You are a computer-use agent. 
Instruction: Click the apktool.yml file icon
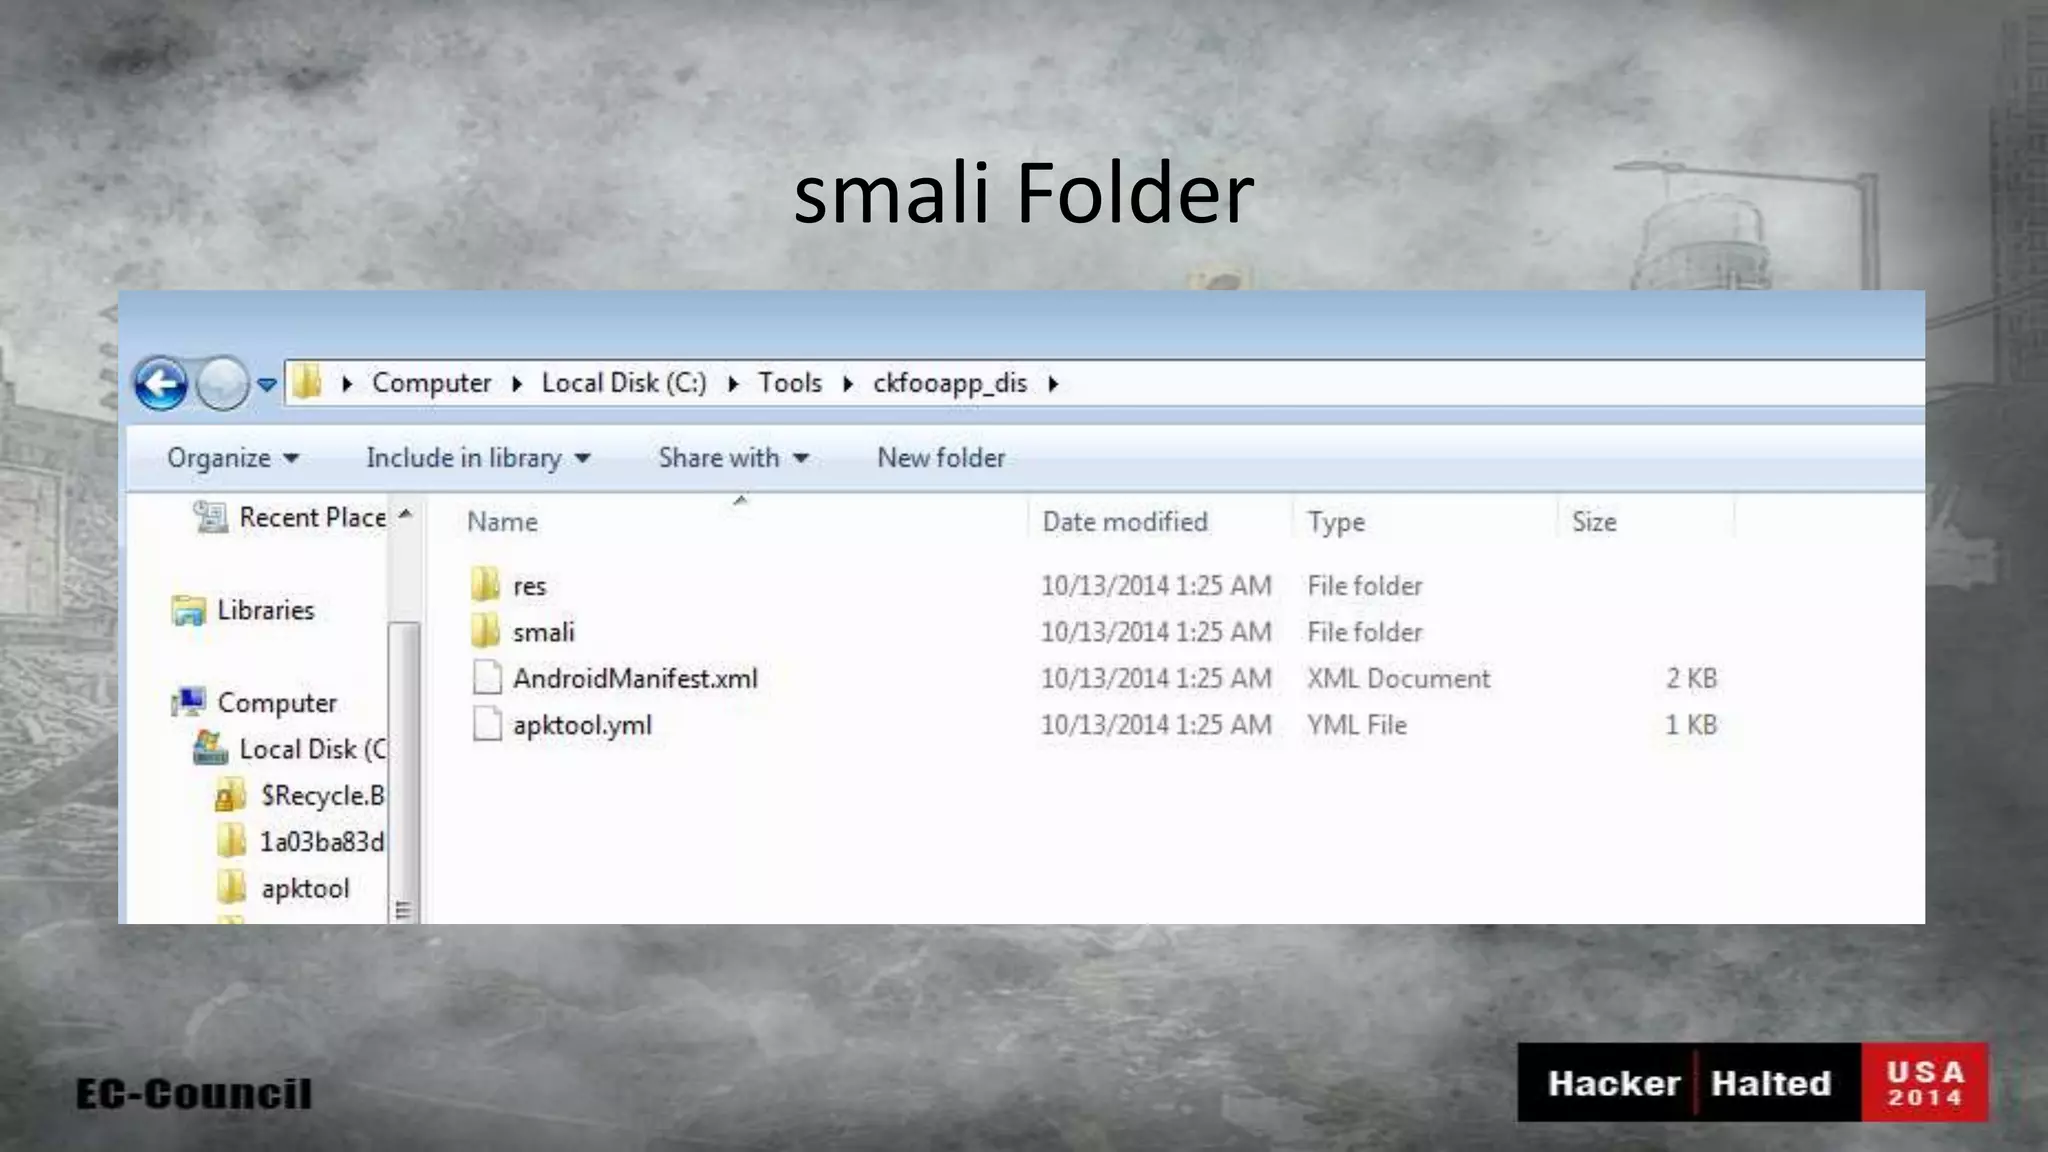point(487,724)
